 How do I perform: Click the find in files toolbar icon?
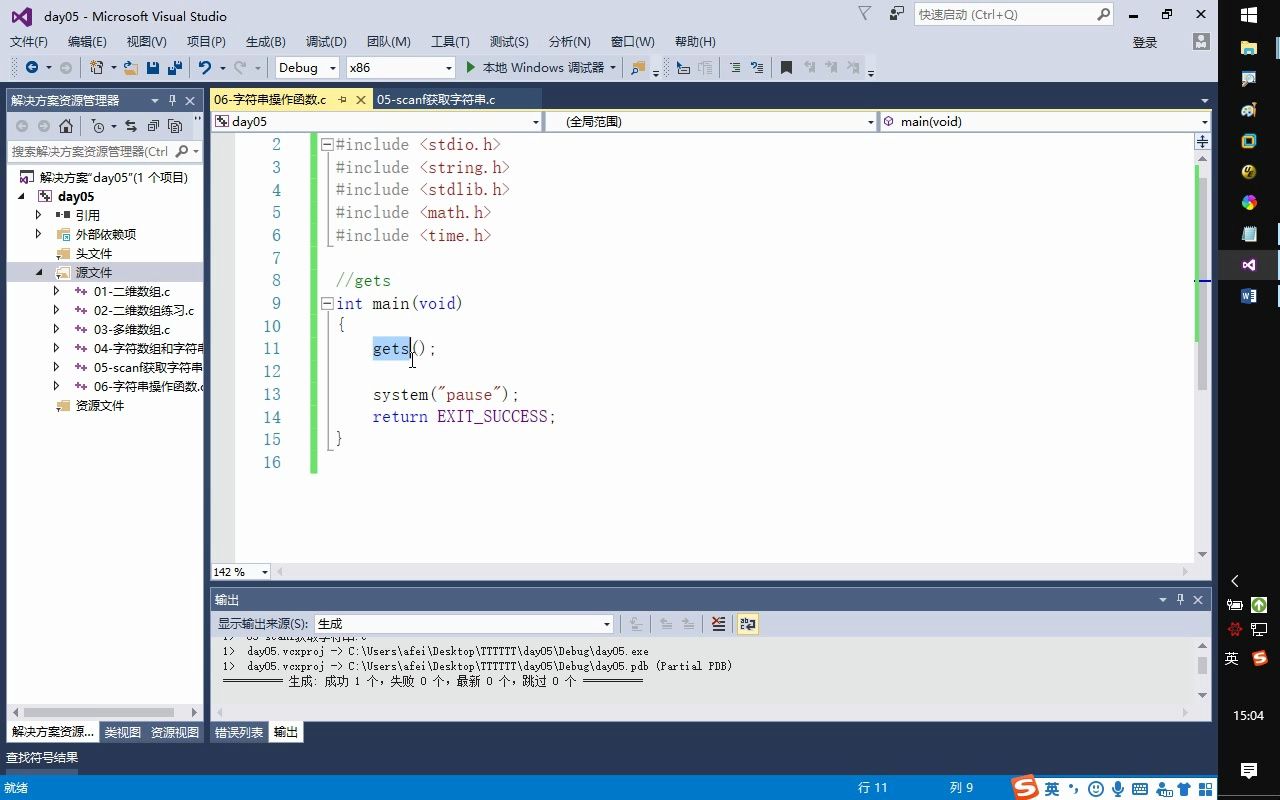[638, 68]
